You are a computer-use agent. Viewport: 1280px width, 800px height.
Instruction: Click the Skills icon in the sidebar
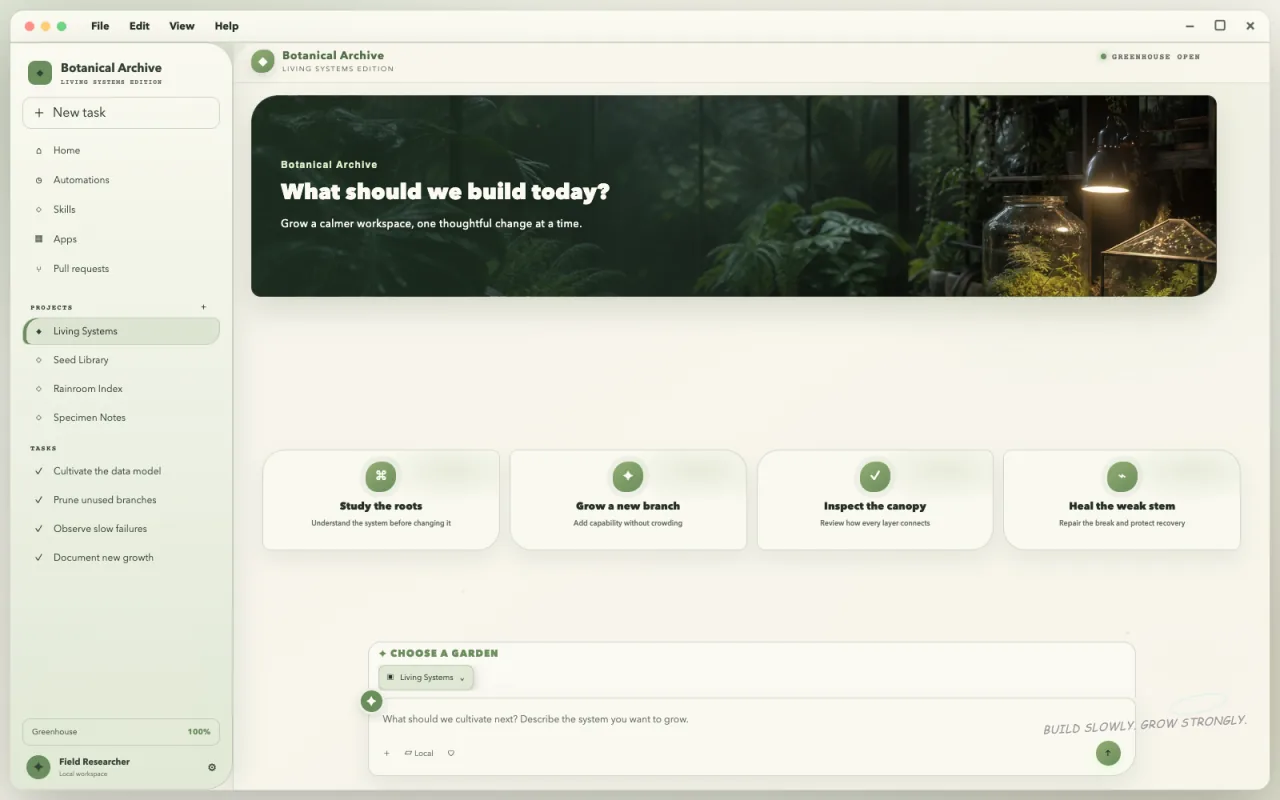(39, 210)
